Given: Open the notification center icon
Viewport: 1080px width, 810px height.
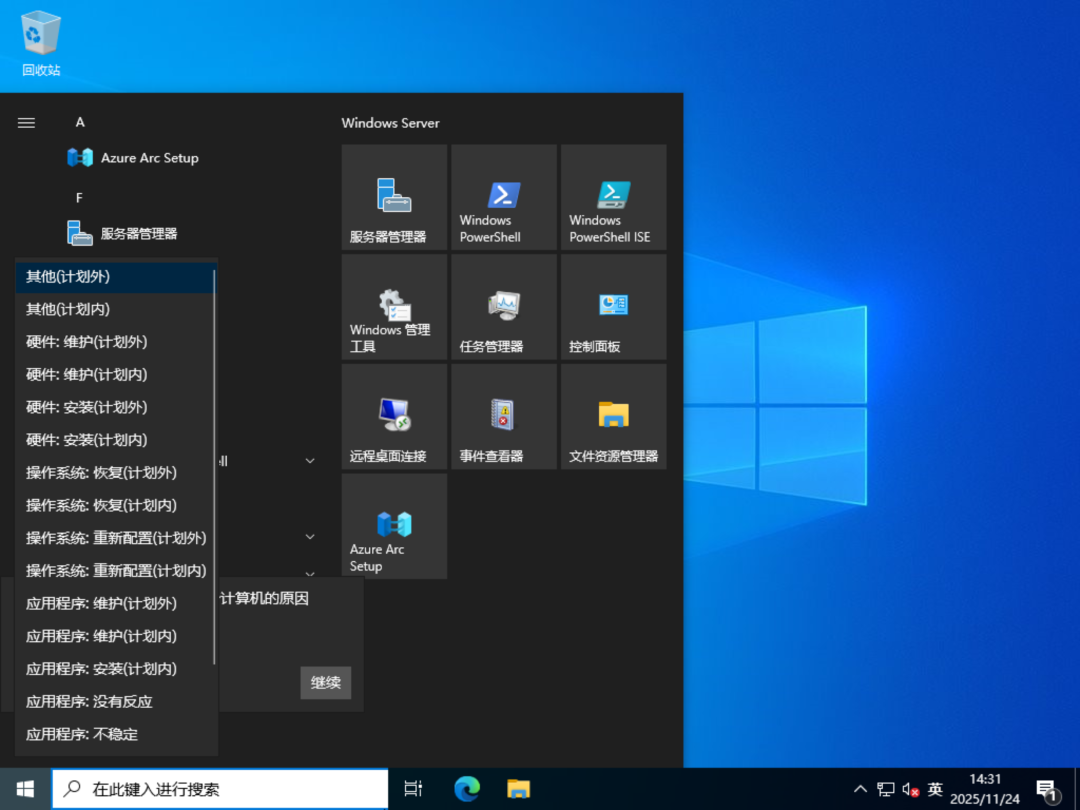Looking at the screenshot, I should [x=1046, y=789].
